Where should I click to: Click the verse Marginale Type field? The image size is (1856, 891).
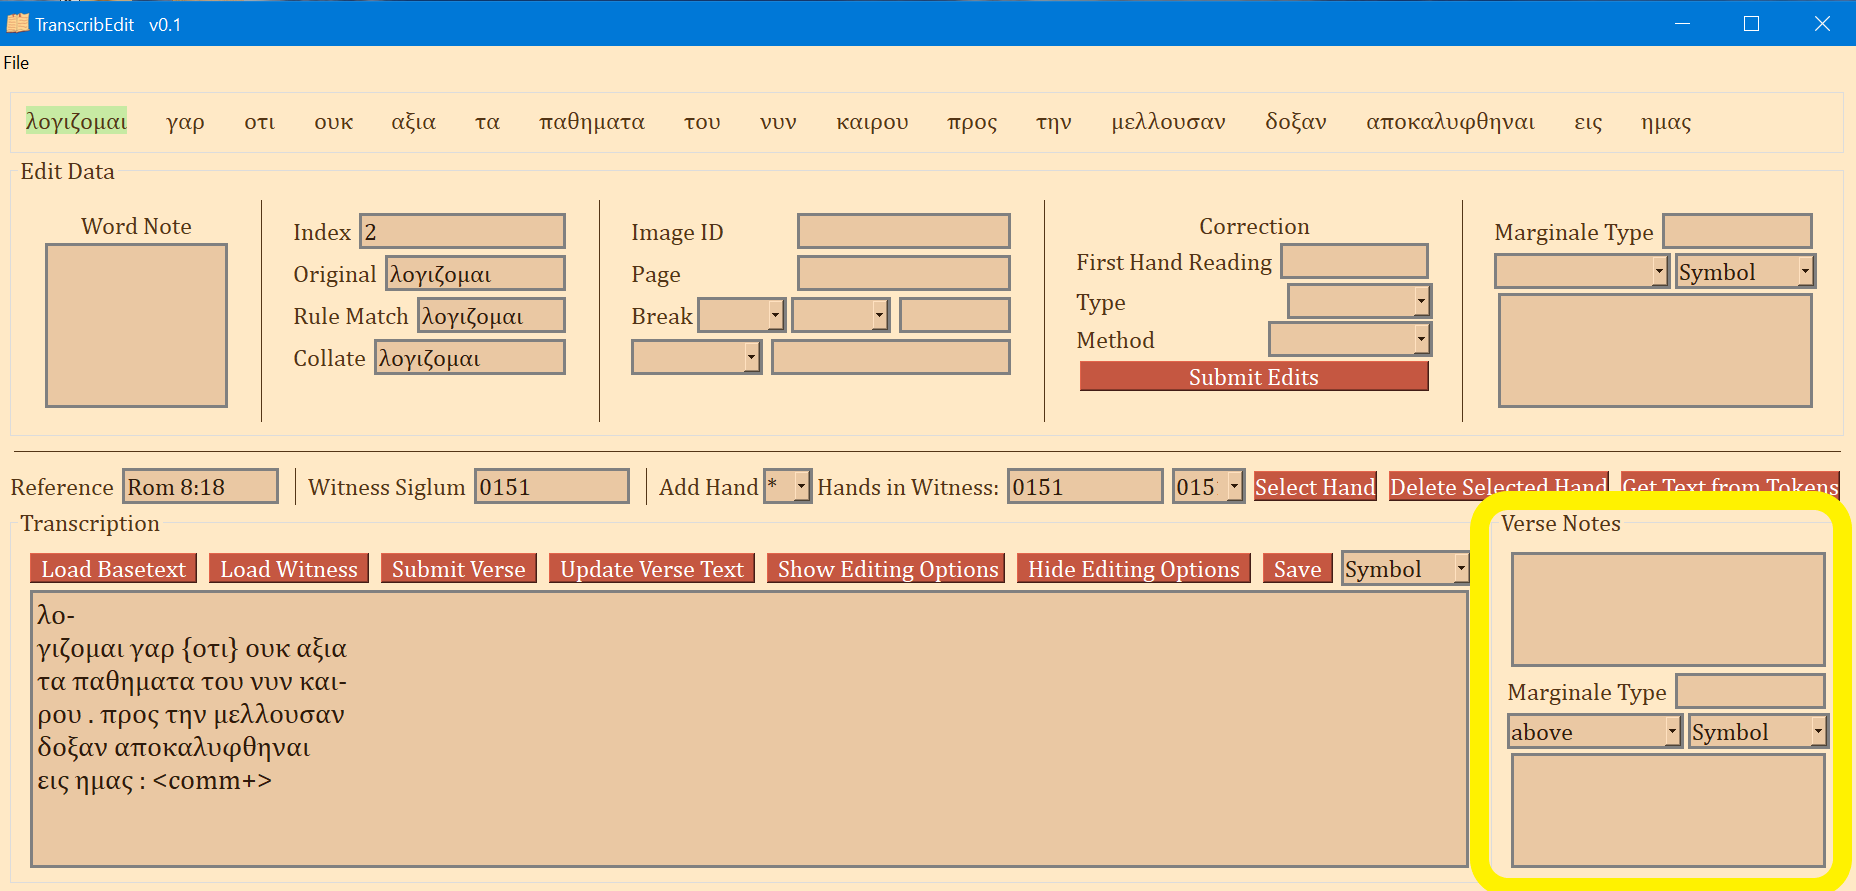[1750, 690]
